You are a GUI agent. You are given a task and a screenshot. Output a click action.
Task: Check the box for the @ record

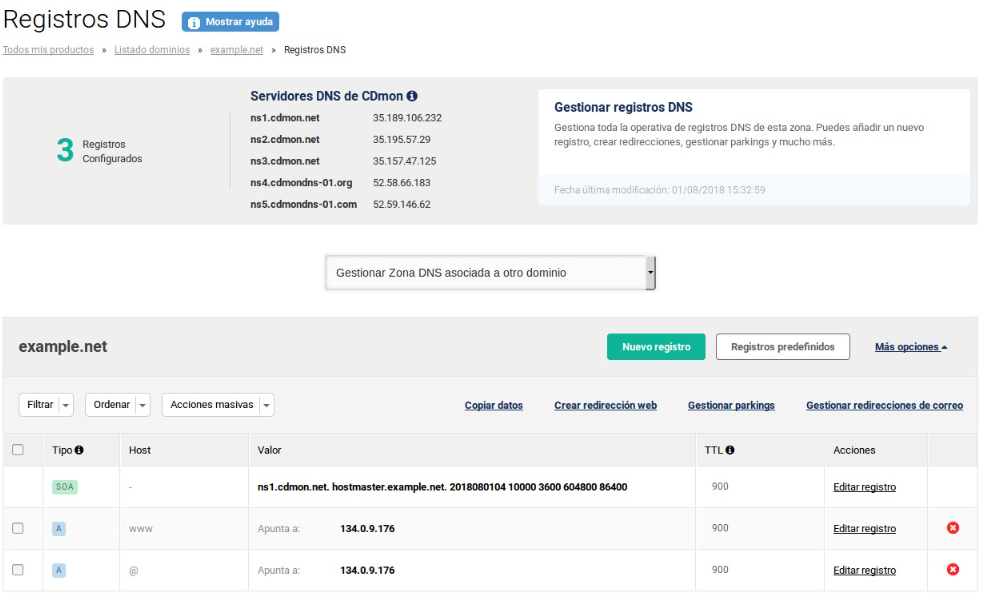tap(18, 570)
